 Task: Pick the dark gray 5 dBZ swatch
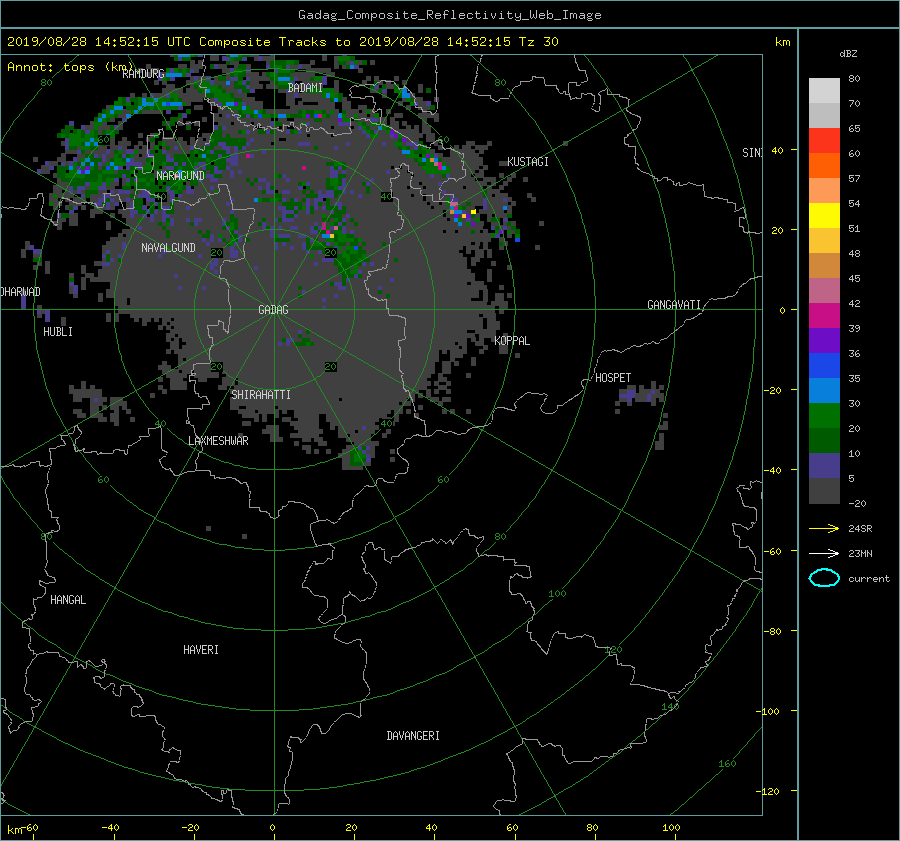point(824,491)
